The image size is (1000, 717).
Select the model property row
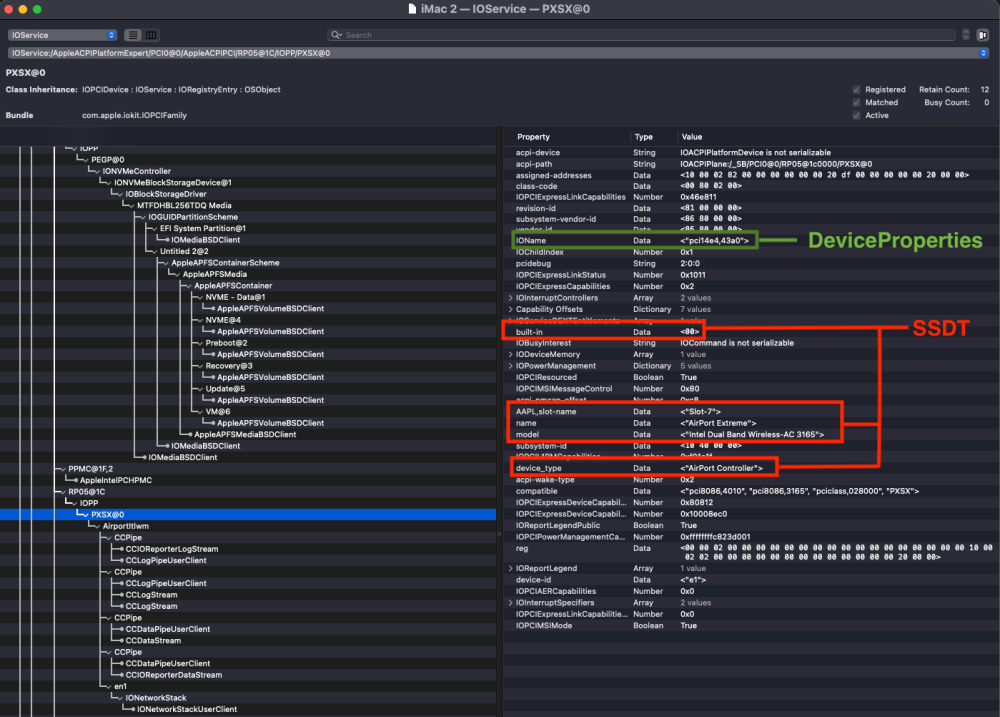tap(752, 434)
